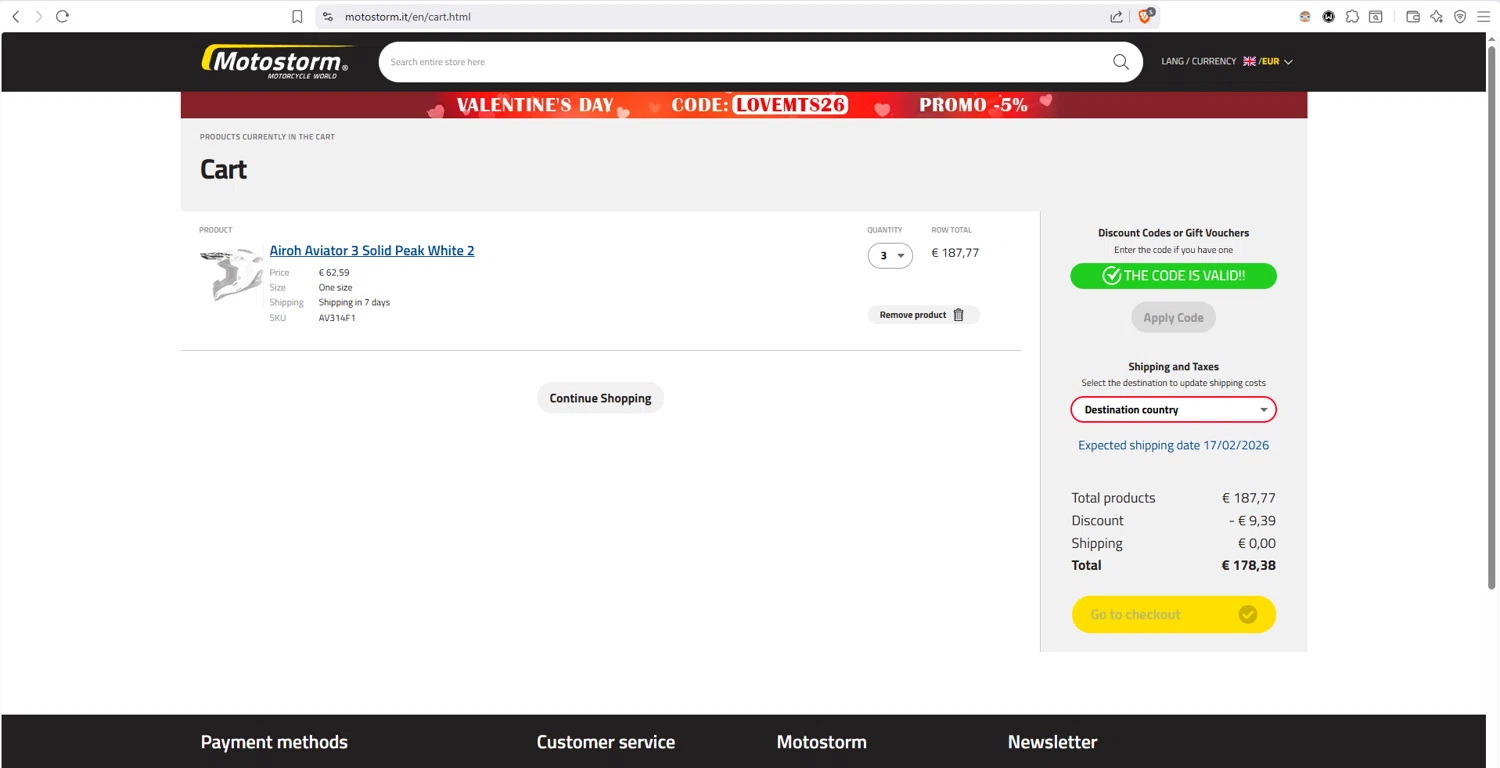This screenshot has width=1500, height=768.
Task: Click the Total € 178,38 value
Action: tap(1248, 565)
